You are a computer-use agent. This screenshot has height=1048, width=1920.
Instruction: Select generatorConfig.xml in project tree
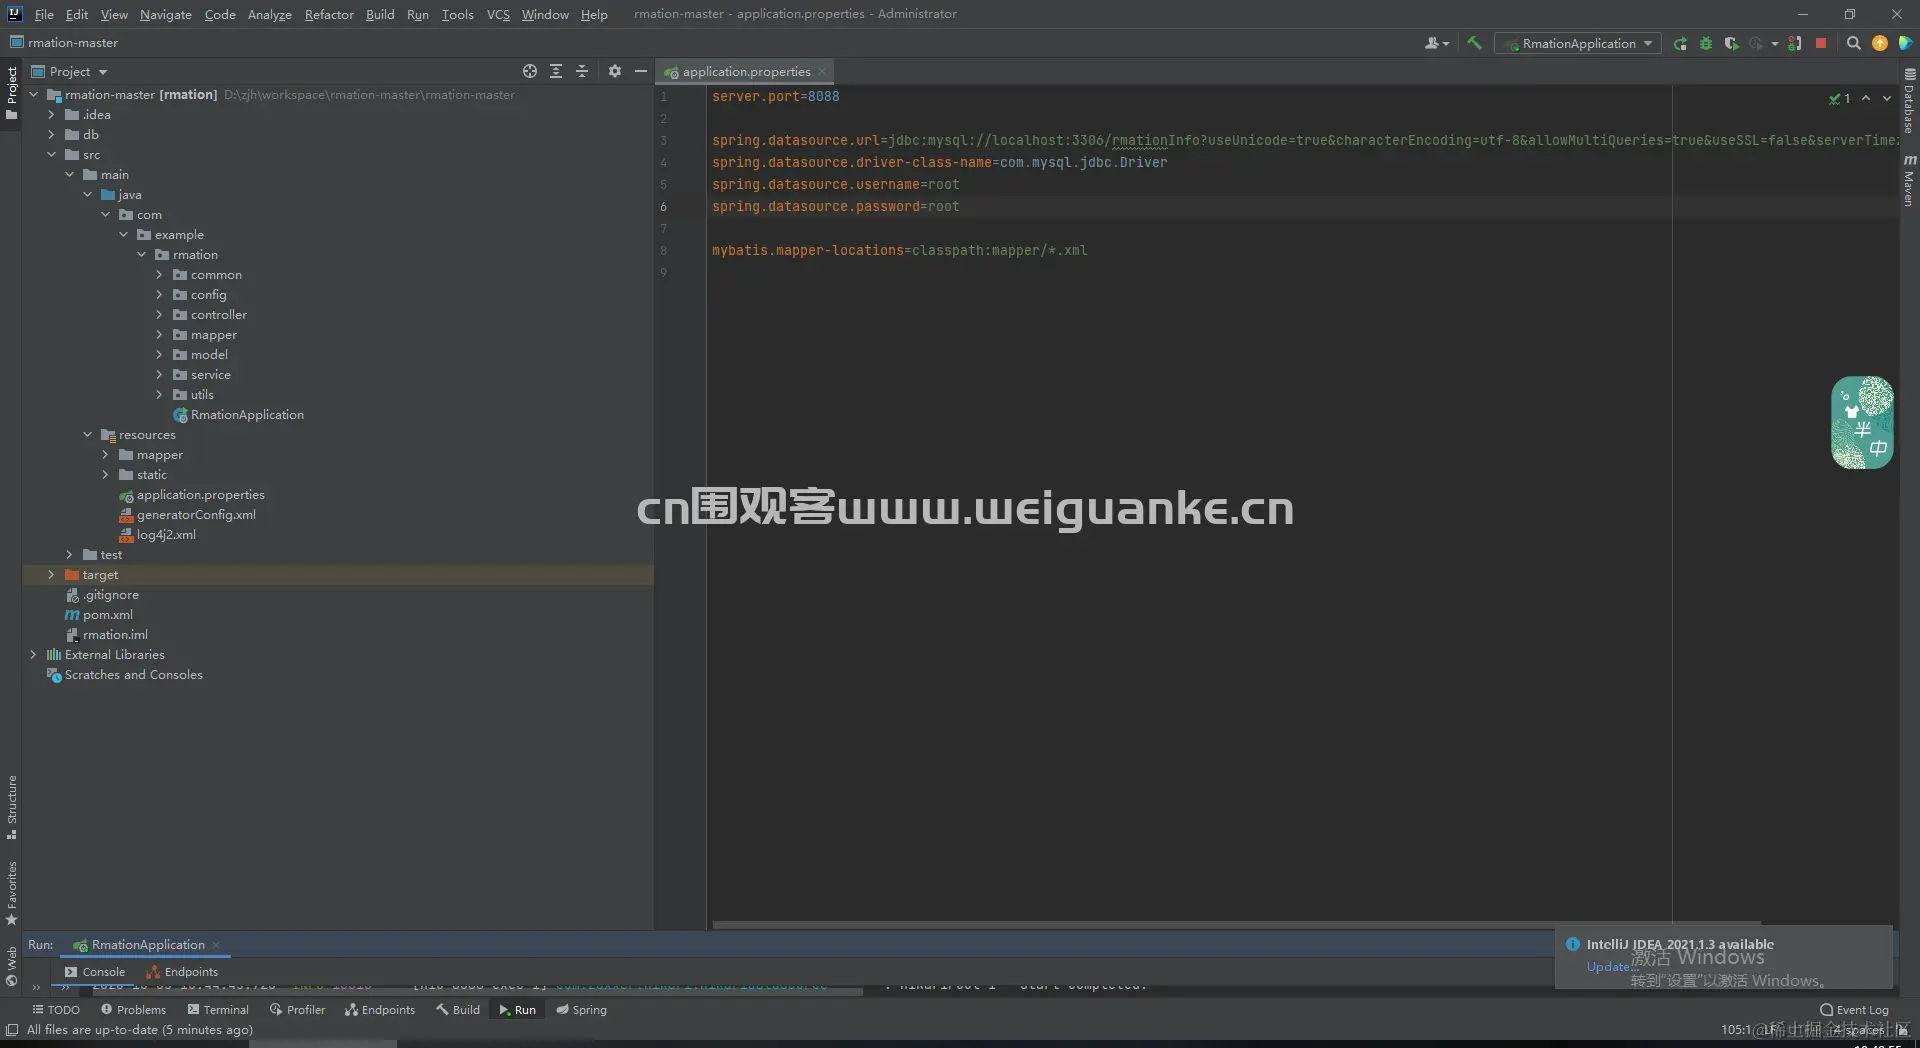[187, 514]
